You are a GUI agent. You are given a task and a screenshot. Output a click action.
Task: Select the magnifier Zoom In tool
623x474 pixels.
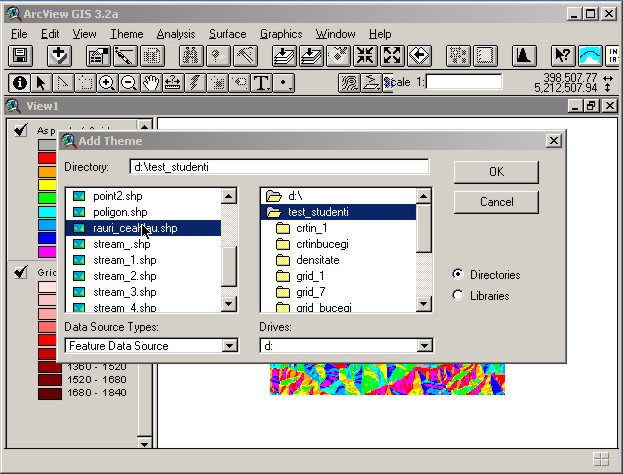[107, 83]
